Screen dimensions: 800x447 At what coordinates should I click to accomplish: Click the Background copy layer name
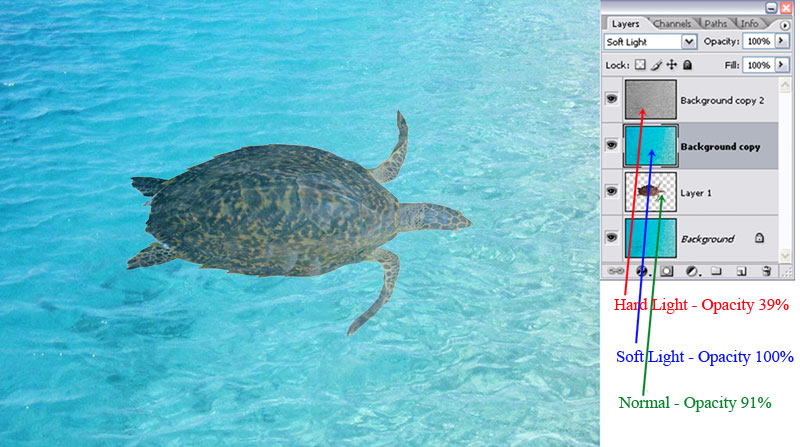click(x=720, y=147)
